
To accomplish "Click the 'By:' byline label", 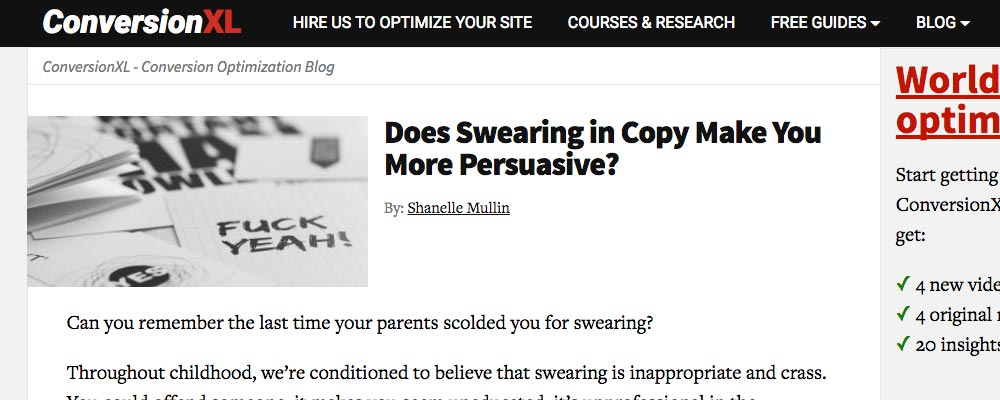I will click(x=394, y=208).
